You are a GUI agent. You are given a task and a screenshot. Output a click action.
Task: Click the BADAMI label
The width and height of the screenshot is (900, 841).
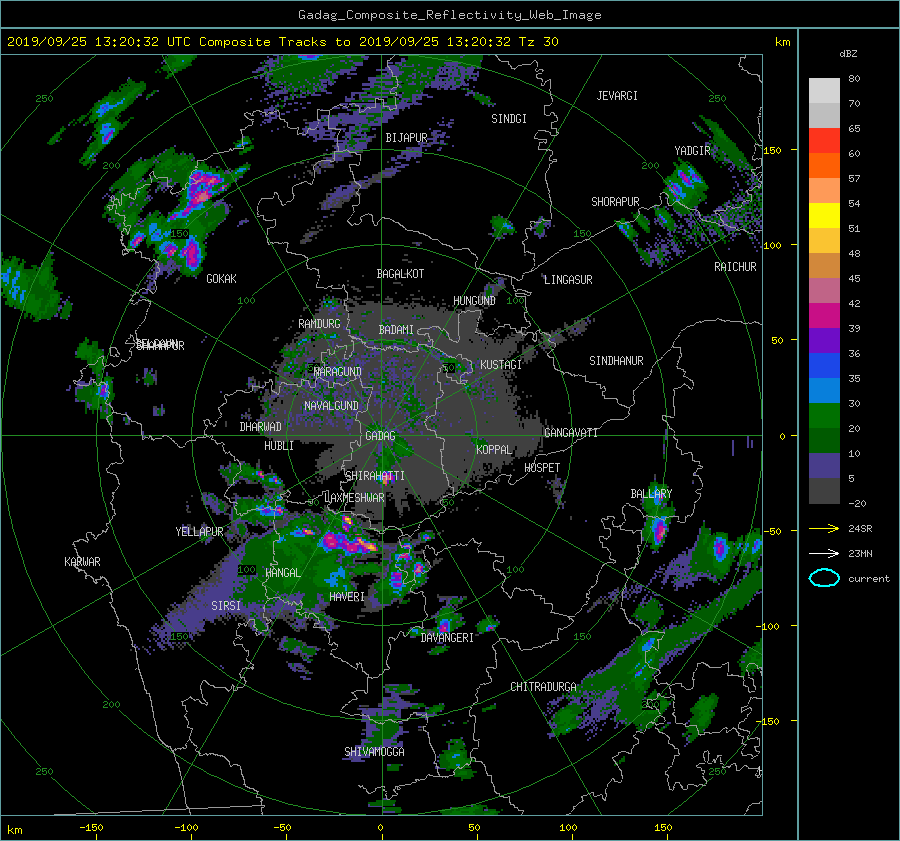click(396, 330)
